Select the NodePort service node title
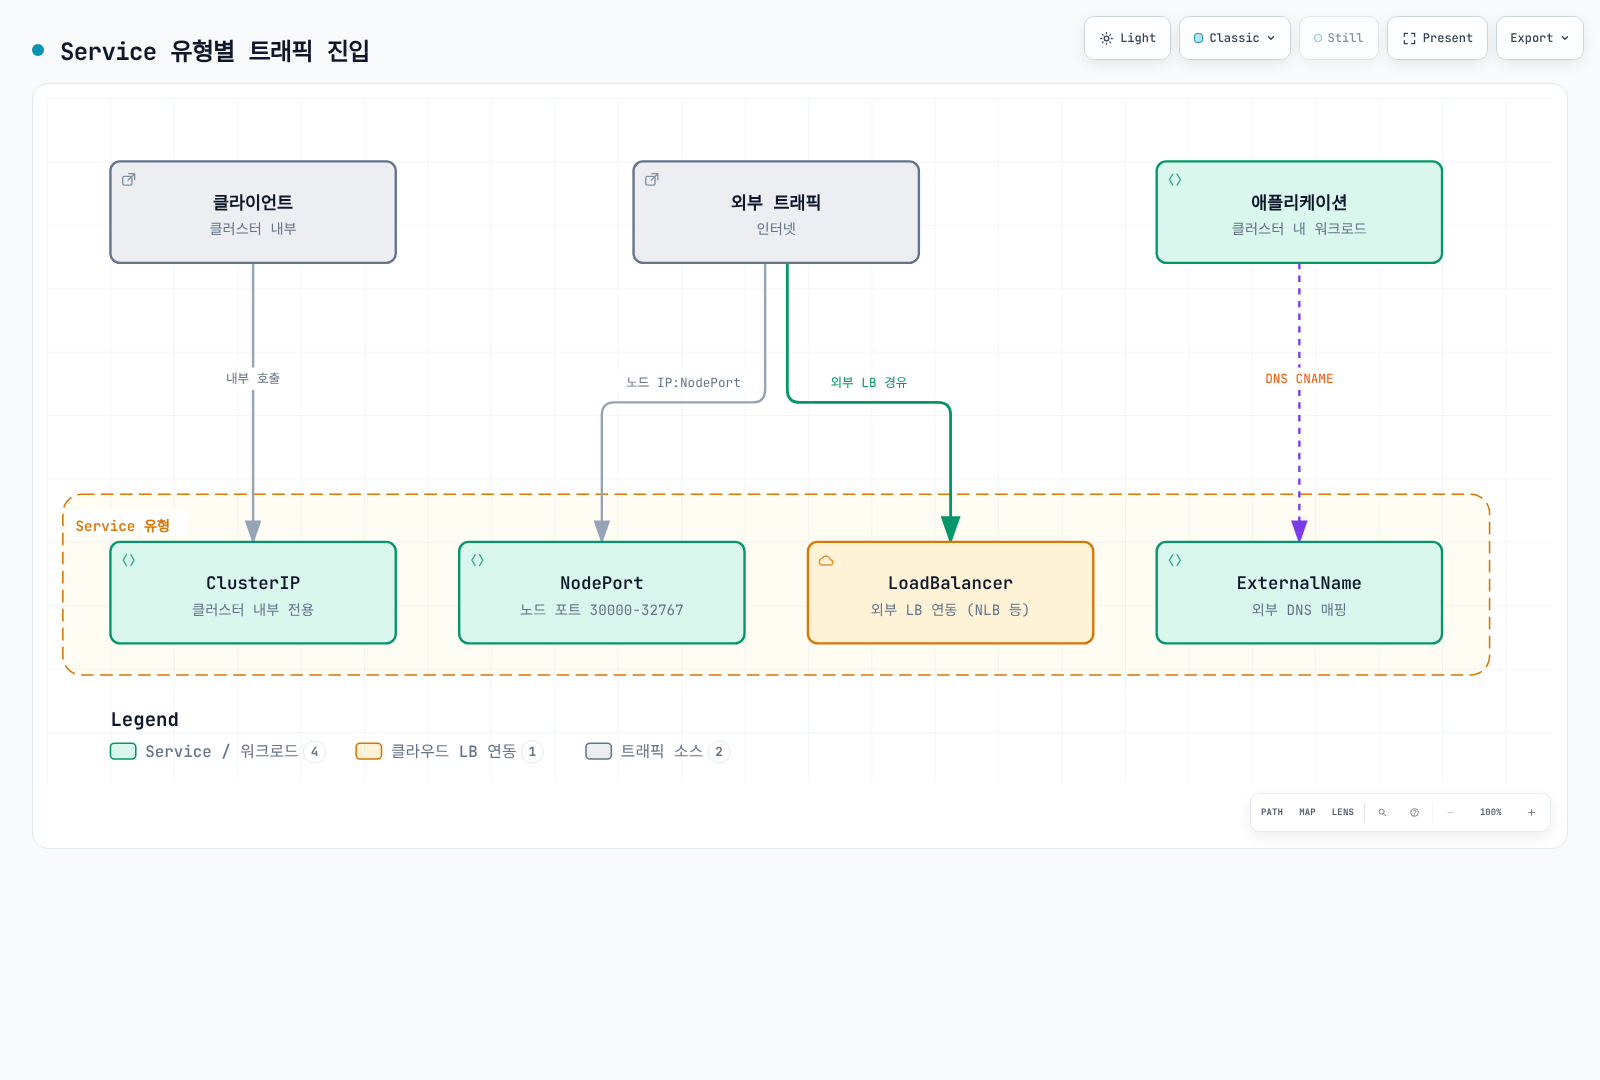This screenshot has height=1080, width=1600. click(x=602, y=583)
